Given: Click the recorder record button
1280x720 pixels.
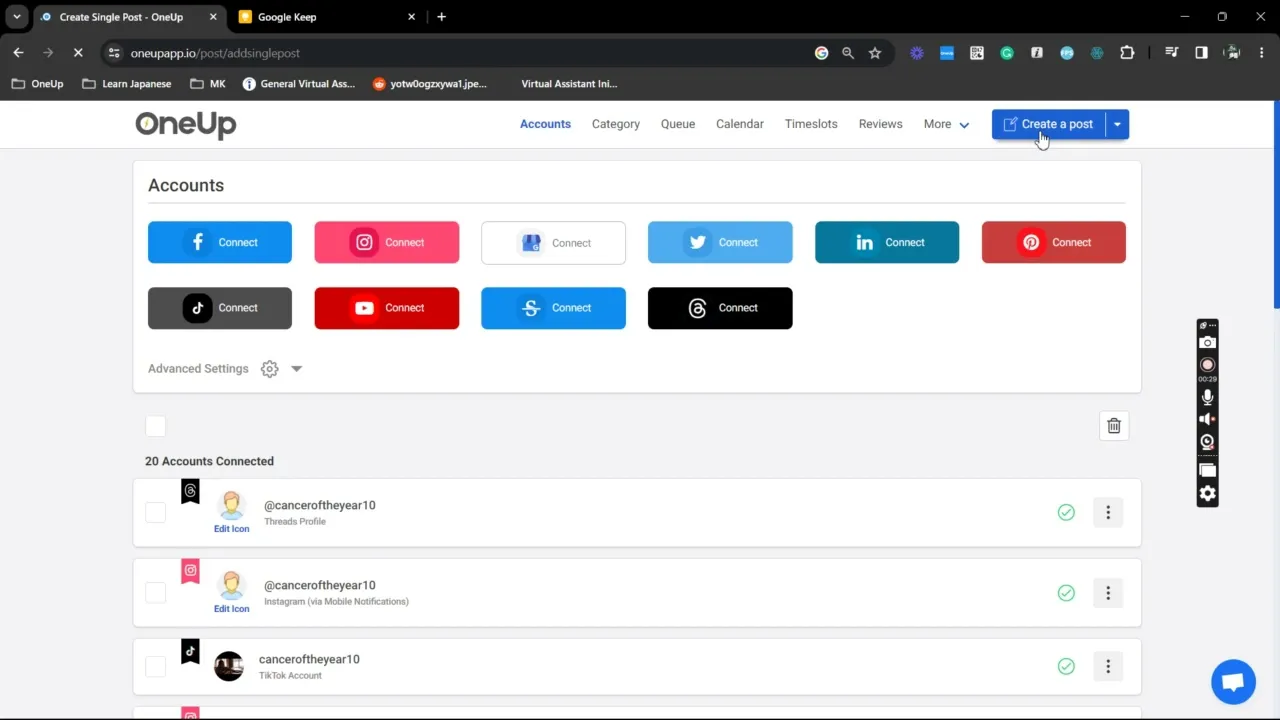Looking at the screenshot, I should pyautogui.click(x=1207, y=365).
